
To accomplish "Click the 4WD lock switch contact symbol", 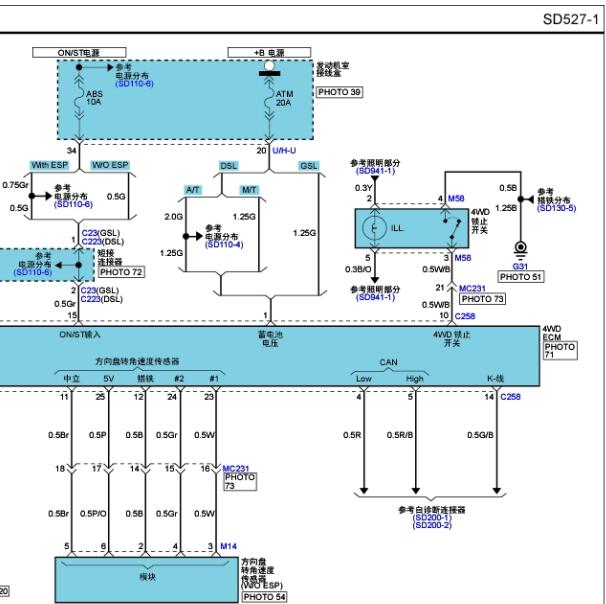I will [x=452, y=229].
